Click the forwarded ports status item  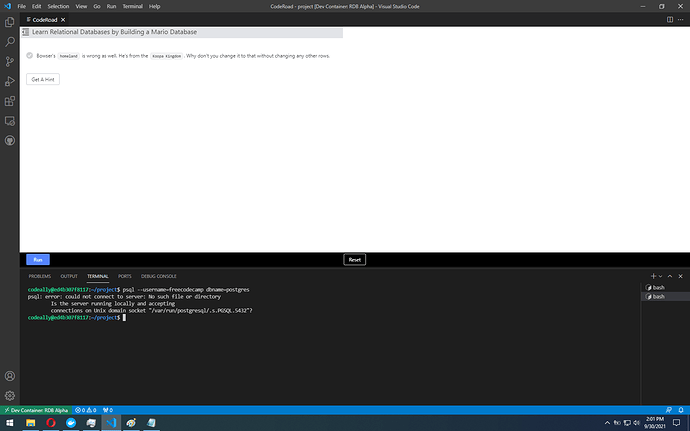[x=107, y=410]
